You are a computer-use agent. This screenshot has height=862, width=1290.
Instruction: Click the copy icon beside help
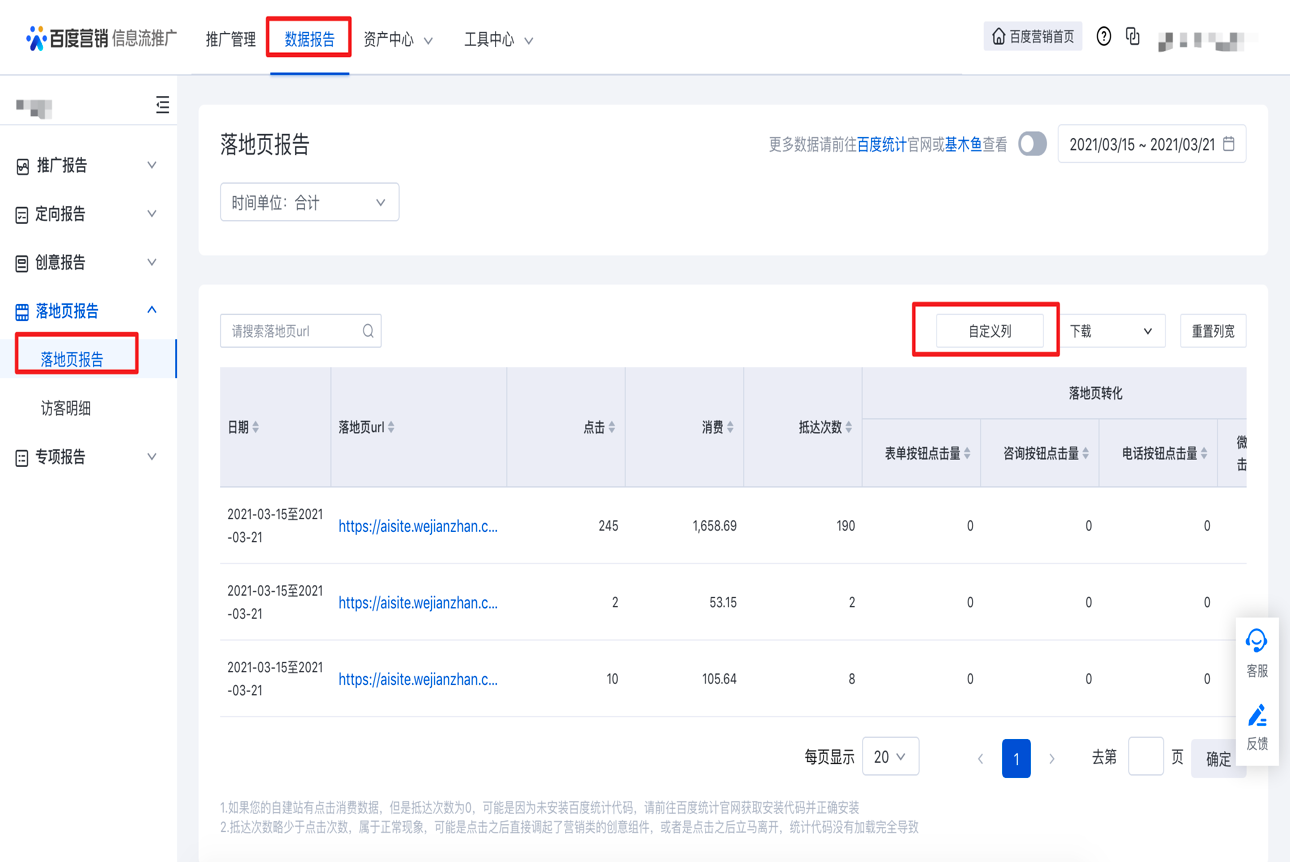[x=1132, y=37]
